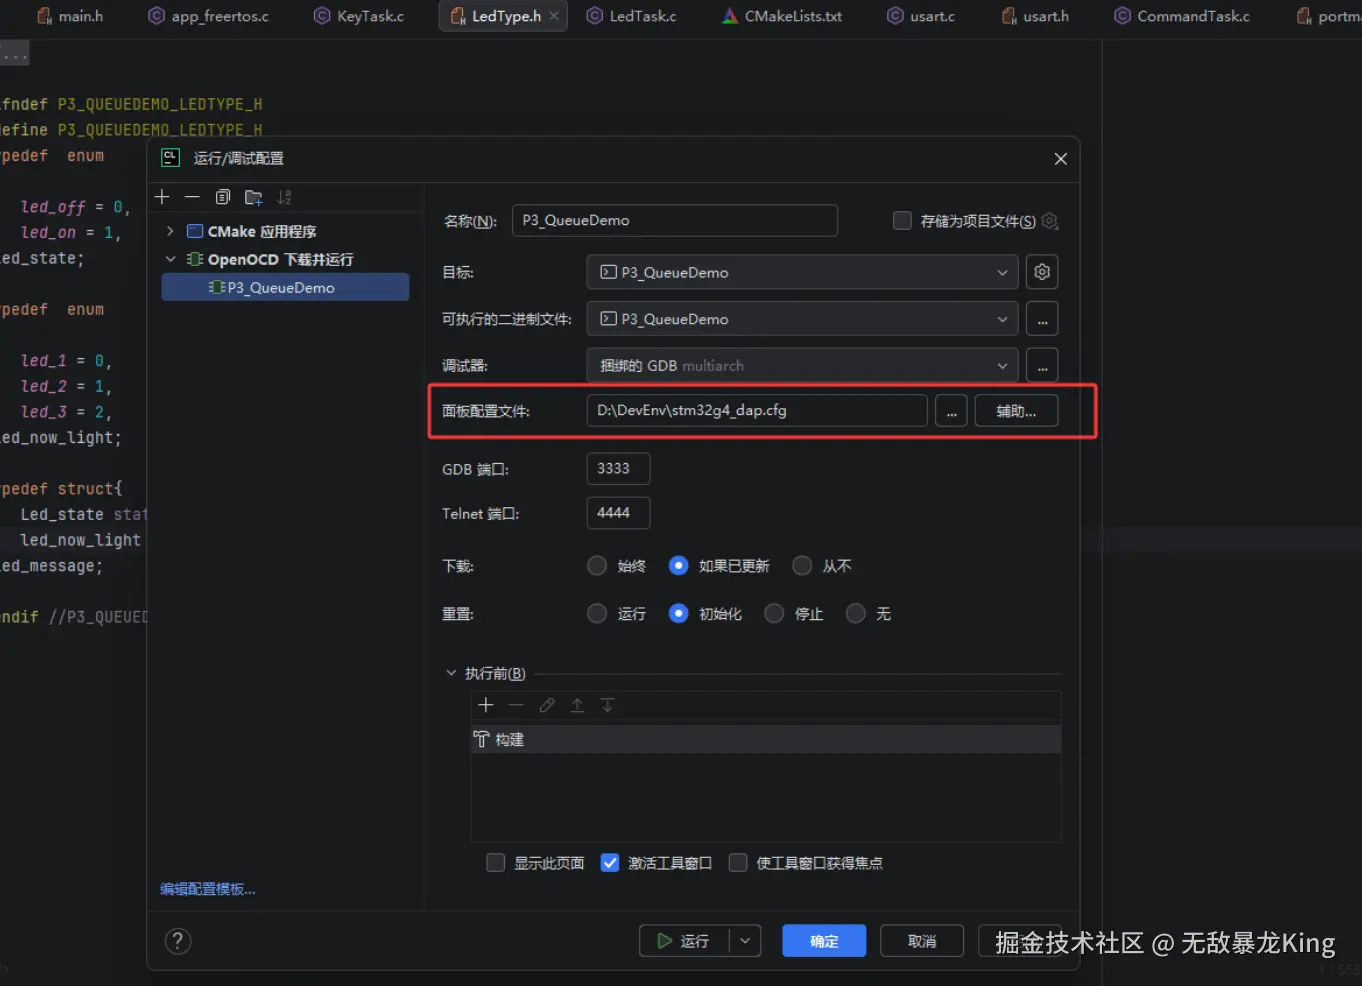Click the board config file path field
This screenshot has width=1362, height=986.
(x=757, y=411)
